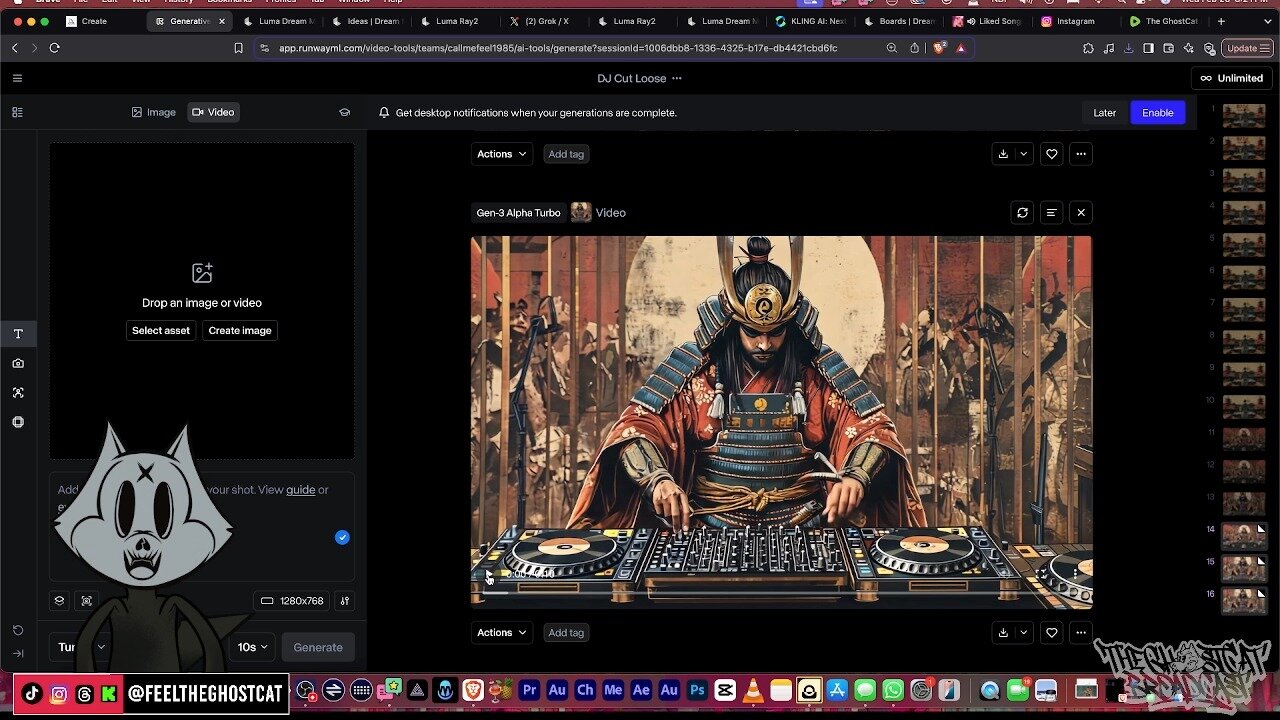Open the Brave Shields lion icon
1280x720 pixels.
(x=939, y=47)
